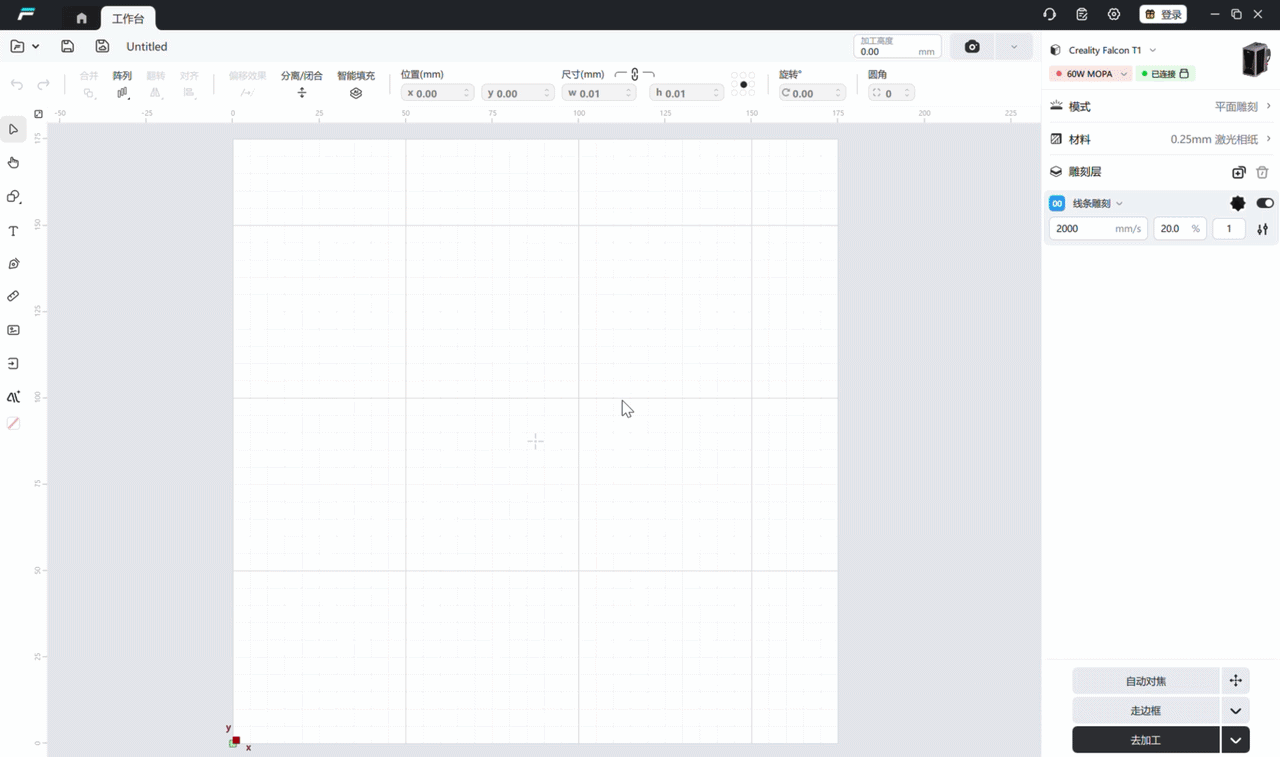The width and height of the screenshot is (1280, 757).
Task: Click the delete engraving layer trash icon
Action: coord(1262,172)
